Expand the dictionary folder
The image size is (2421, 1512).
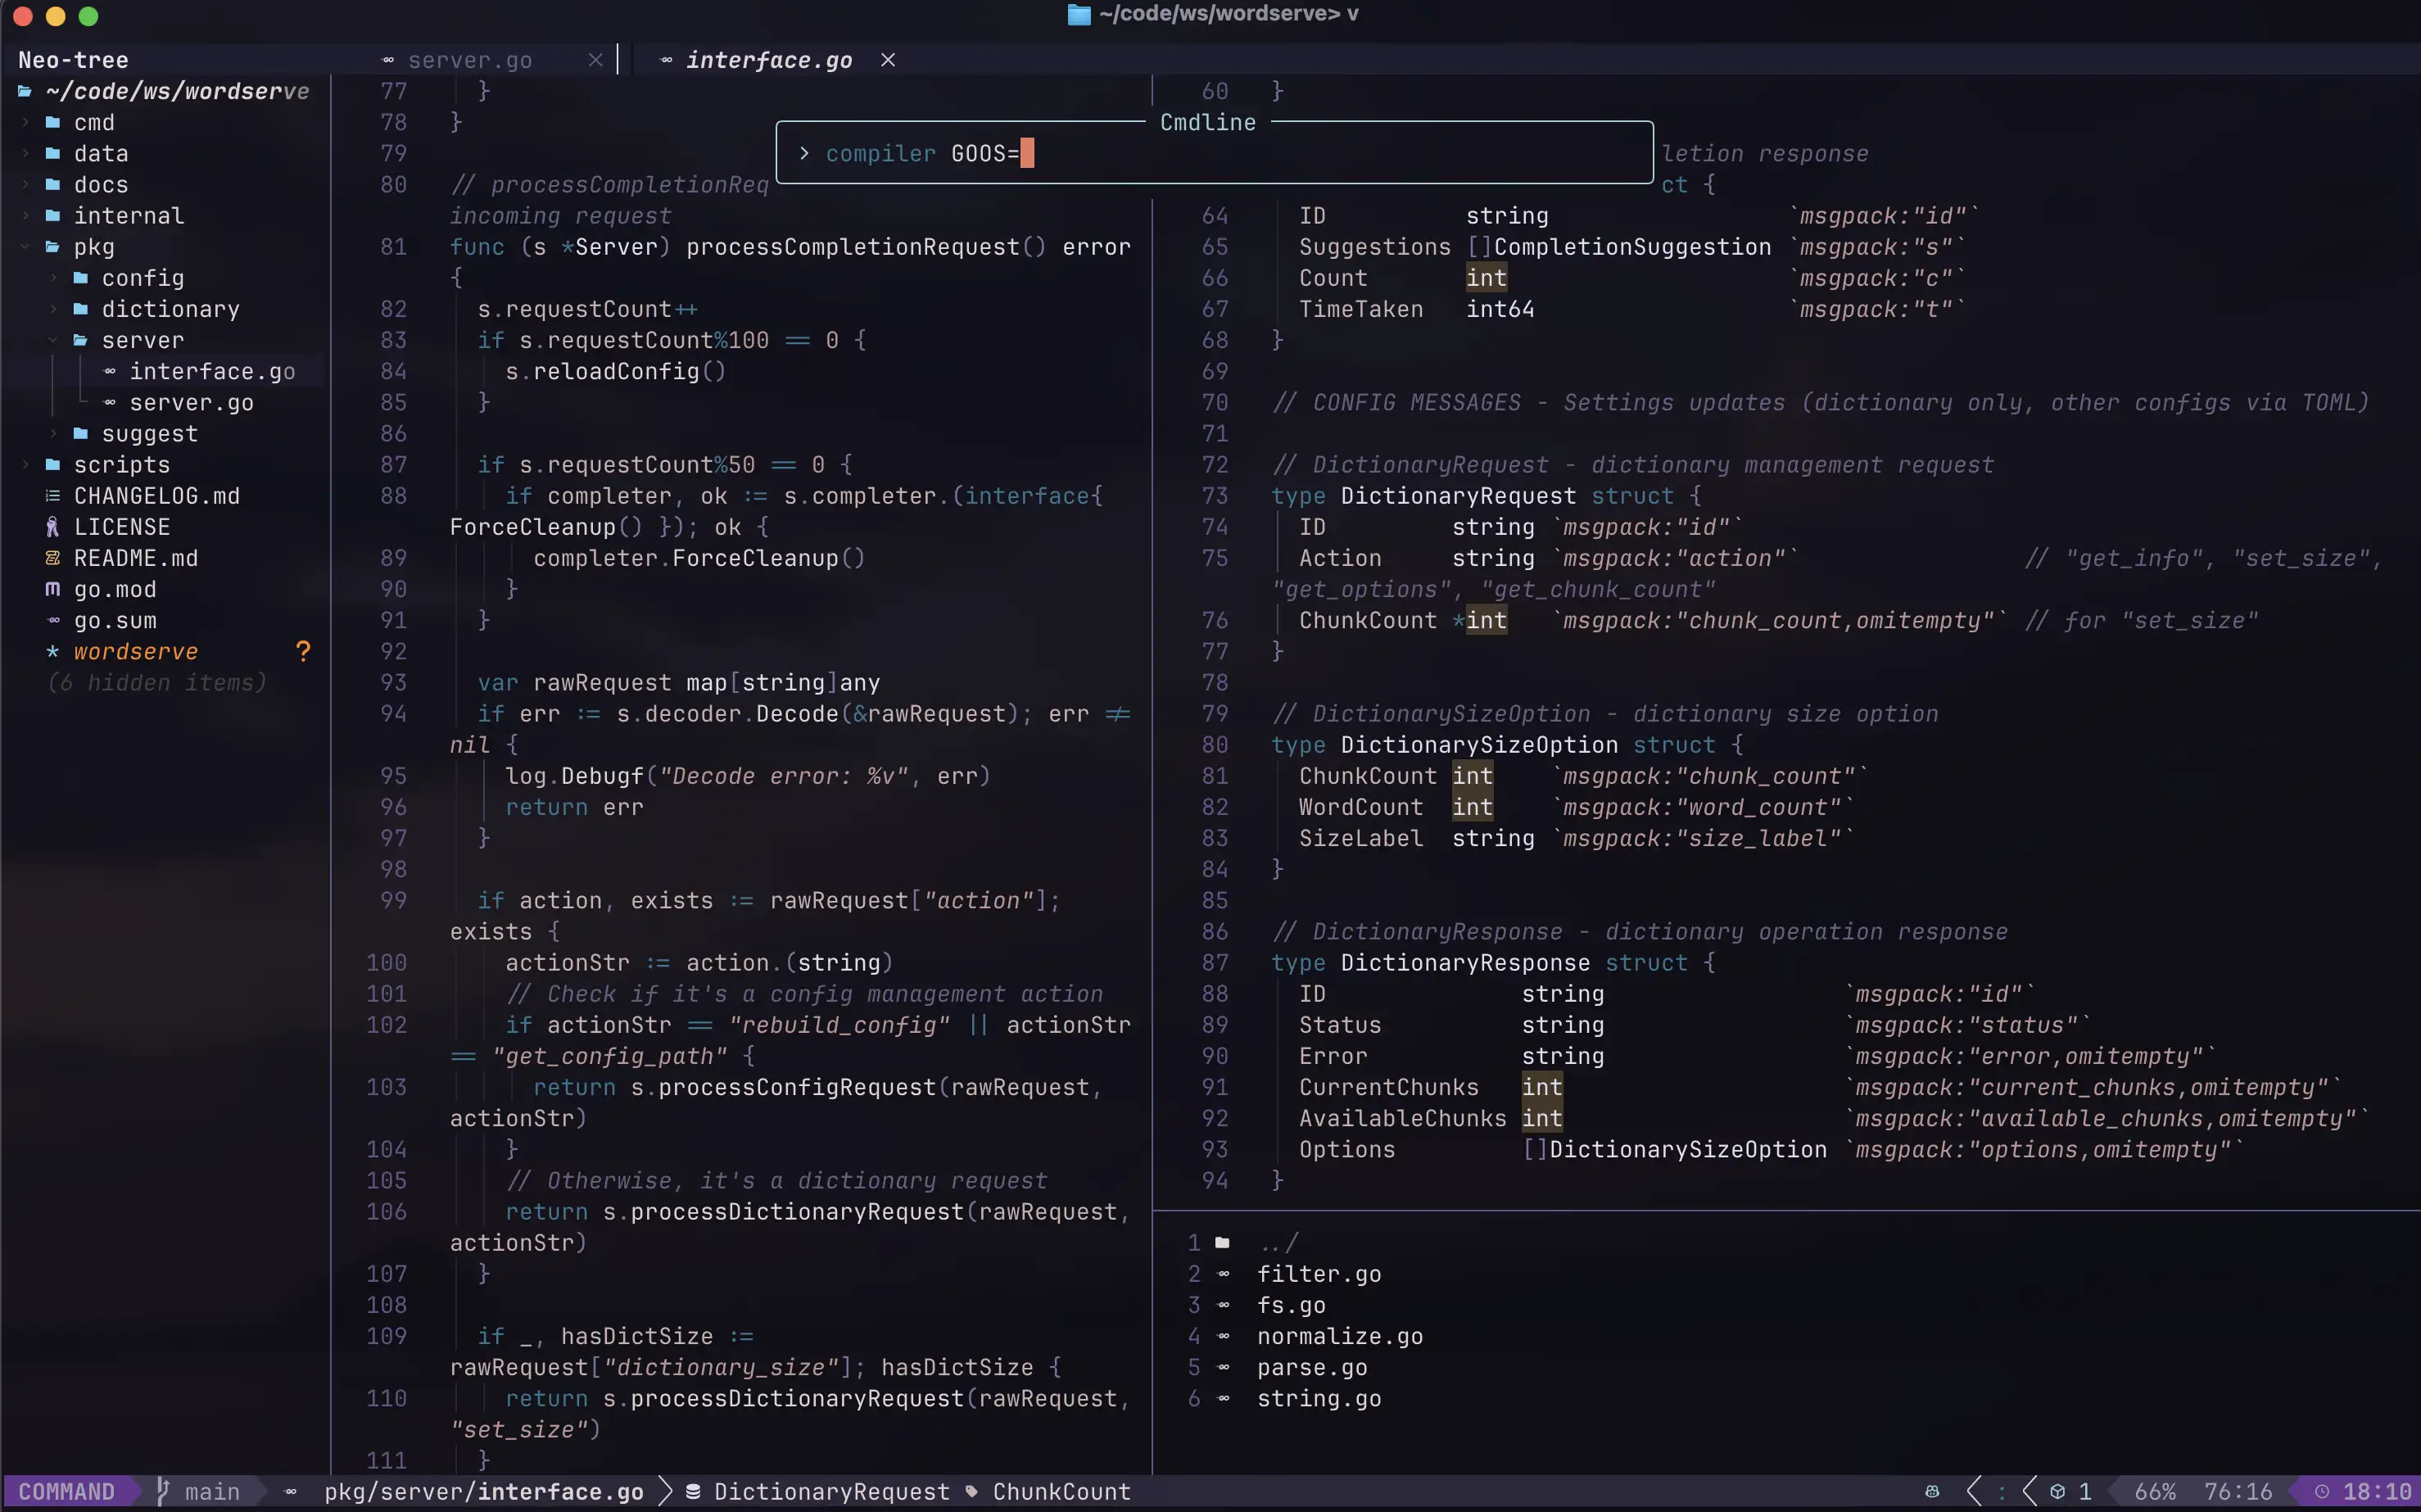pos(53,309)
